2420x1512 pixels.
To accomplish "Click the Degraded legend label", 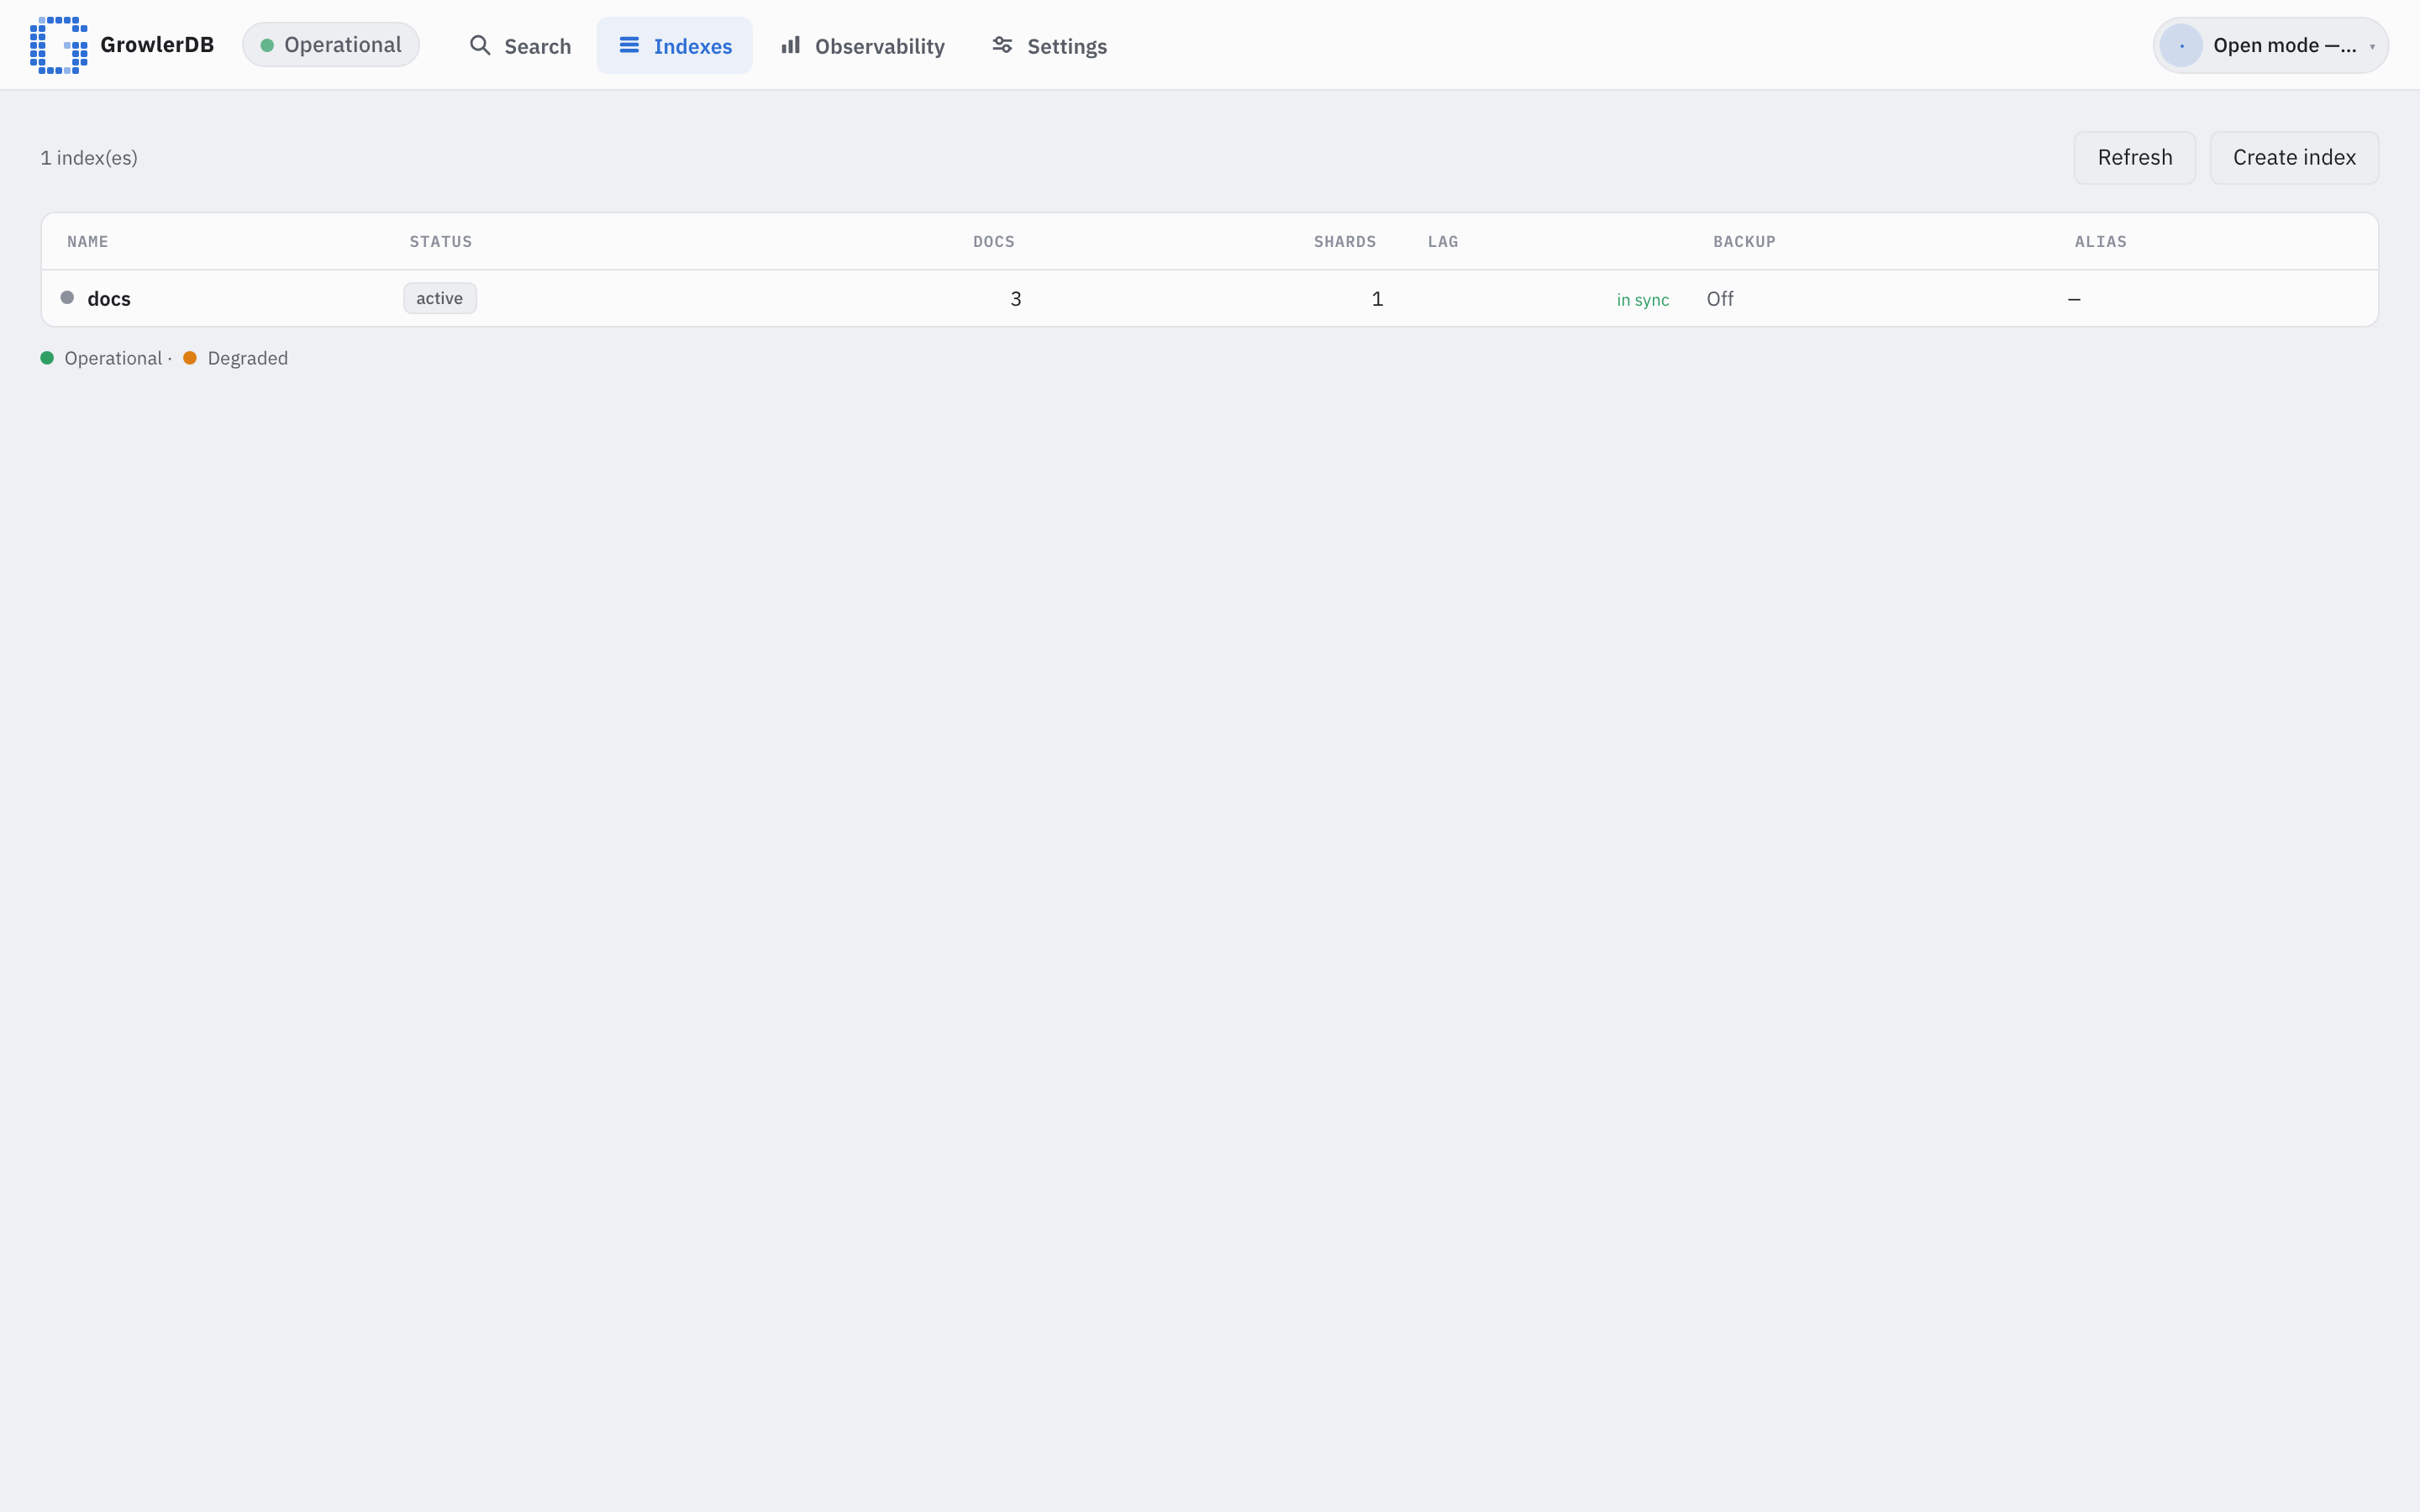I will [248, 358].
